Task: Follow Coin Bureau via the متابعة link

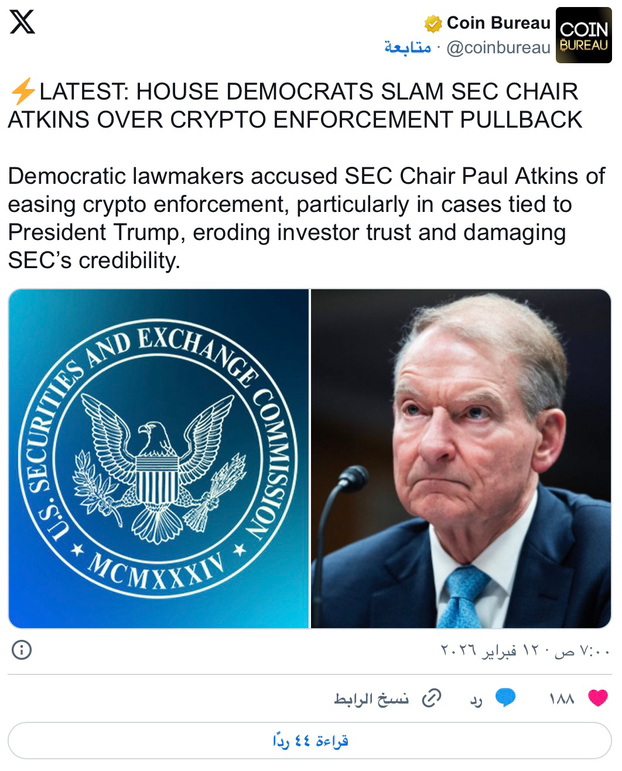Action: 408,48
